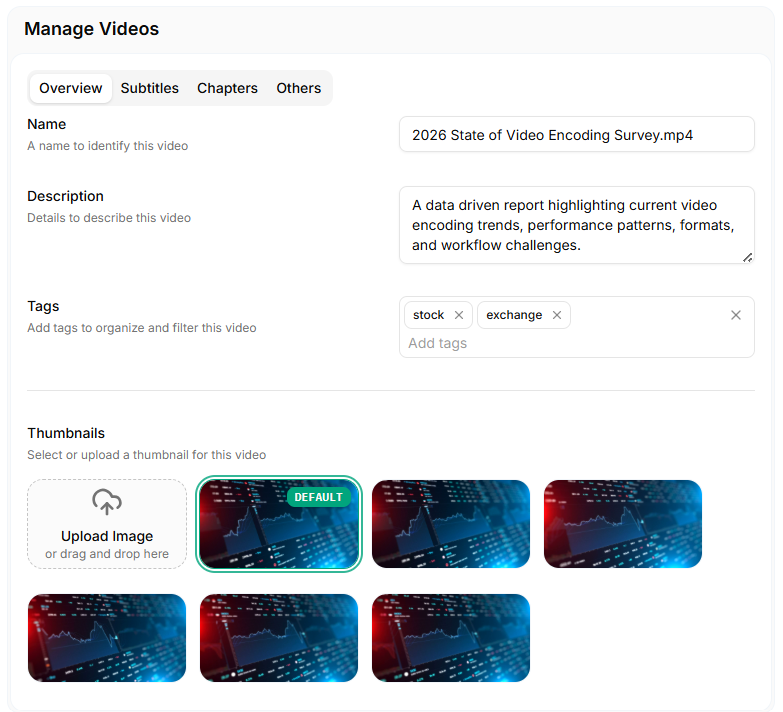Click the description resize handle
Viewport: 783px width, 712px height.
(x=747, y=258)
